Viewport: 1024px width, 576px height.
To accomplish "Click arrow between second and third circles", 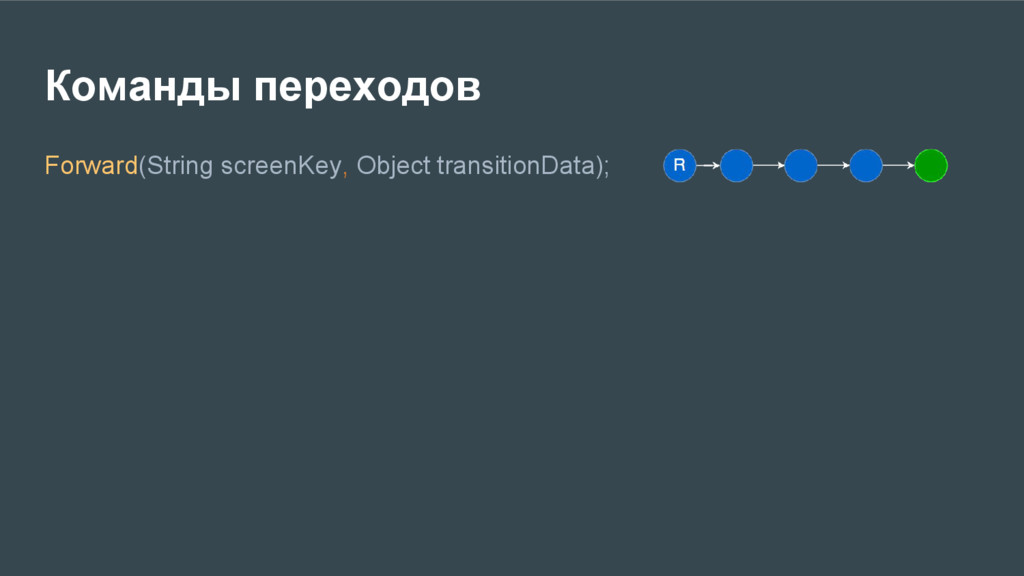I will tap(769, 165).
